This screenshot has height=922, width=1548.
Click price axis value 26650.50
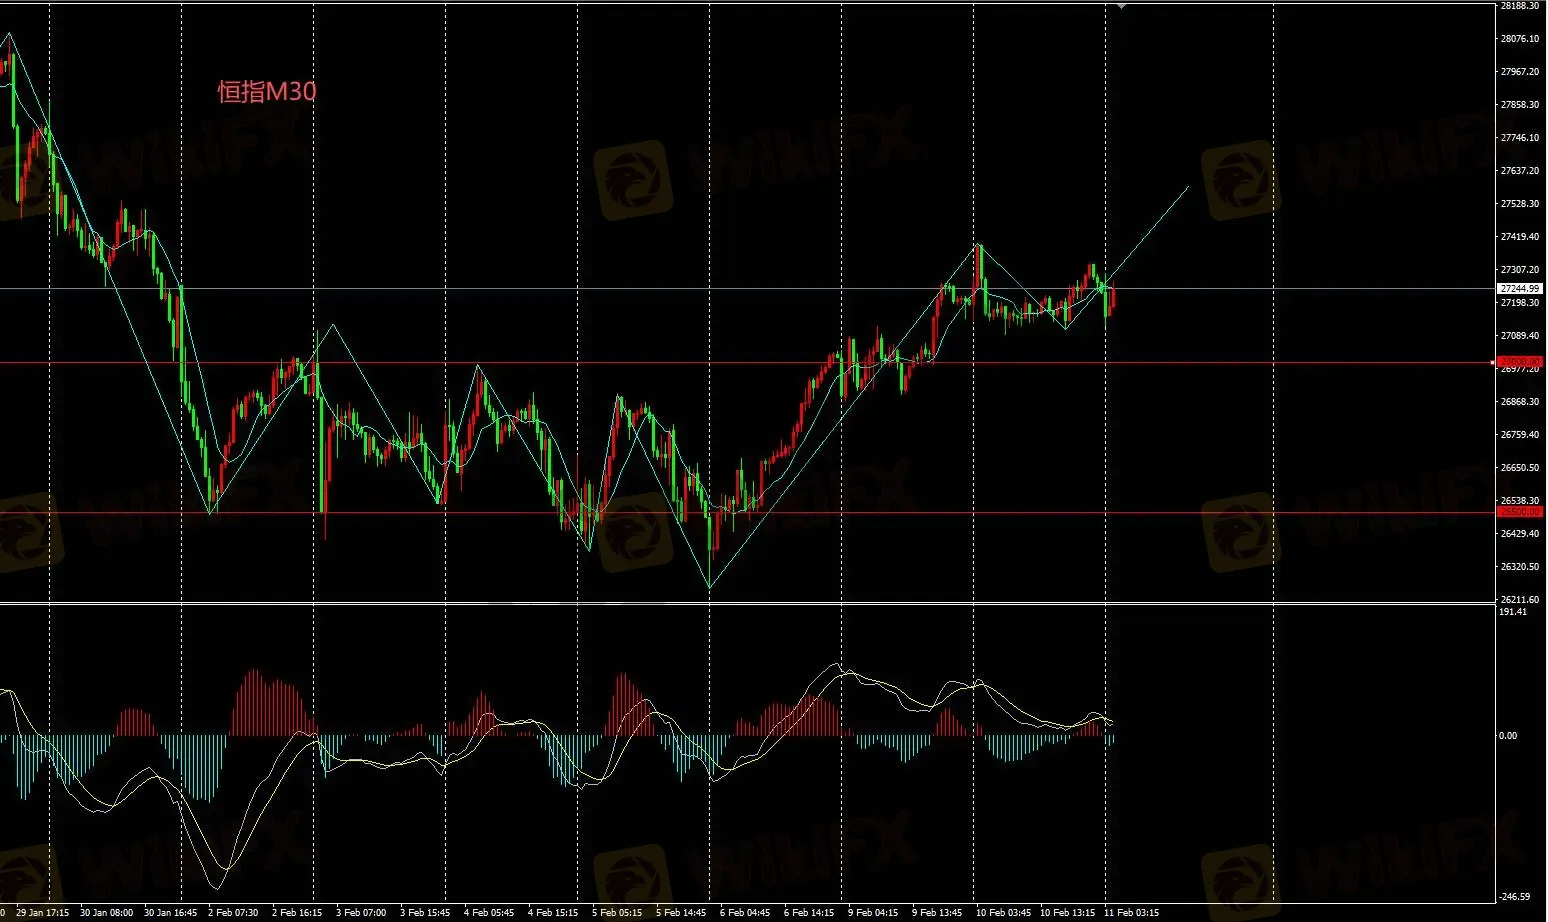coord(1520,468)
